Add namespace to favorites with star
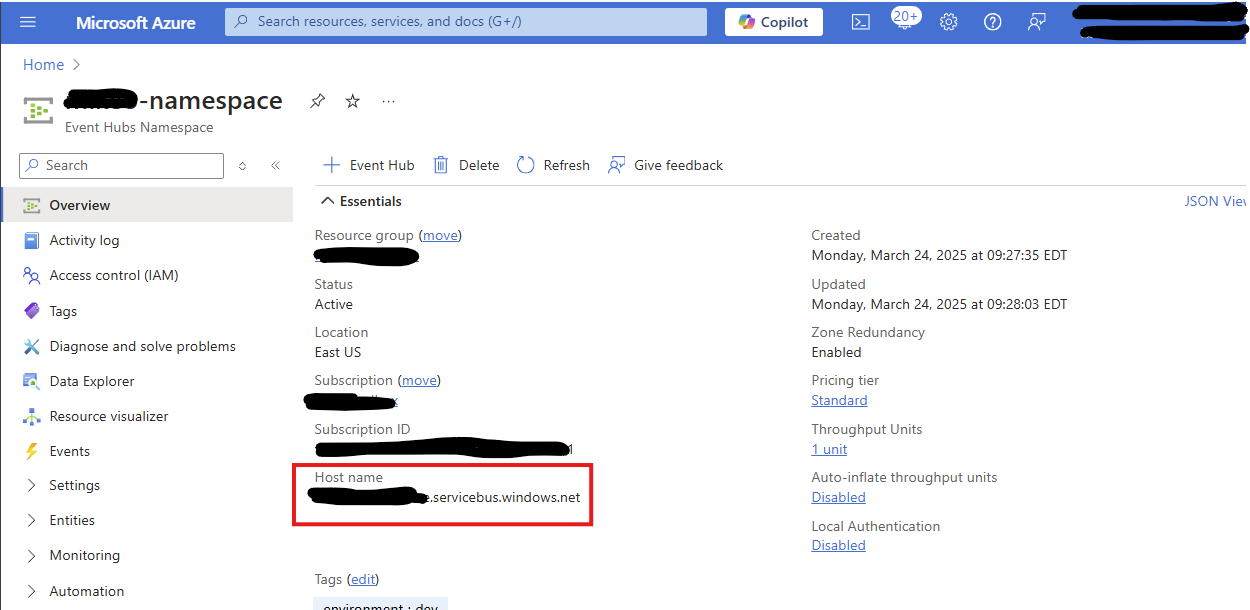The image size is (1250, 610). [x=352, y=101]
